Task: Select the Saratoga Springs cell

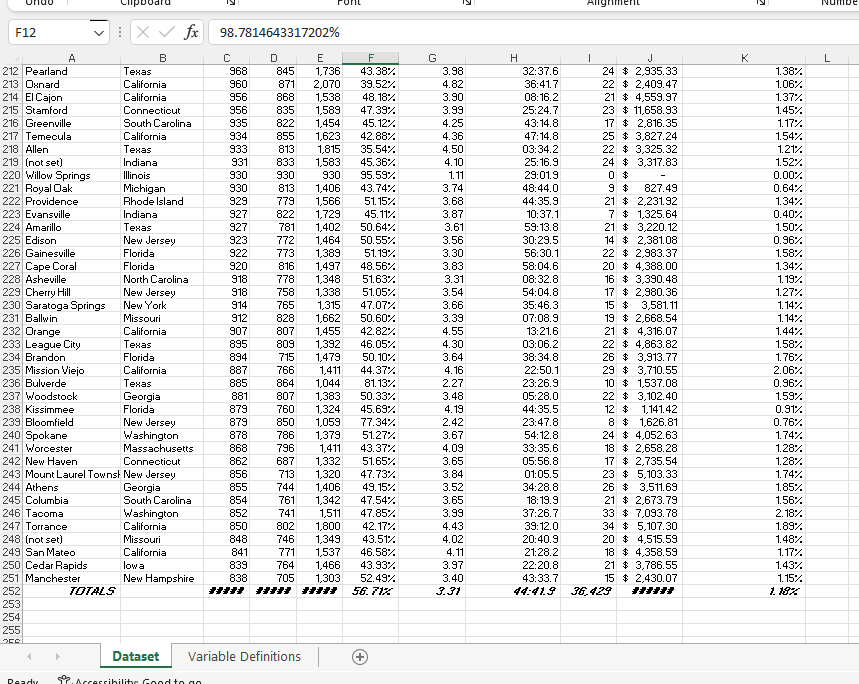Action: [x=72, y=305]
